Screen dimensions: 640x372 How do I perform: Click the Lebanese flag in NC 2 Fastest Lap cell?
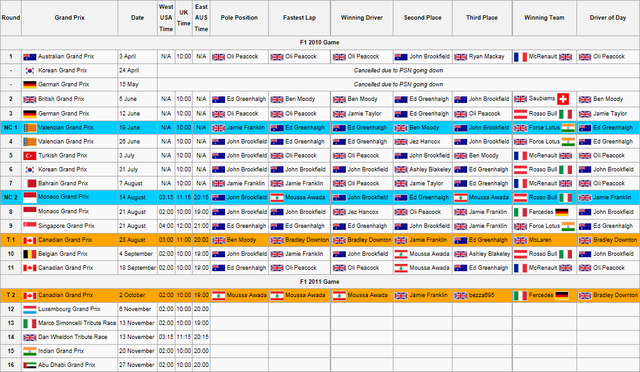(277, 198)
